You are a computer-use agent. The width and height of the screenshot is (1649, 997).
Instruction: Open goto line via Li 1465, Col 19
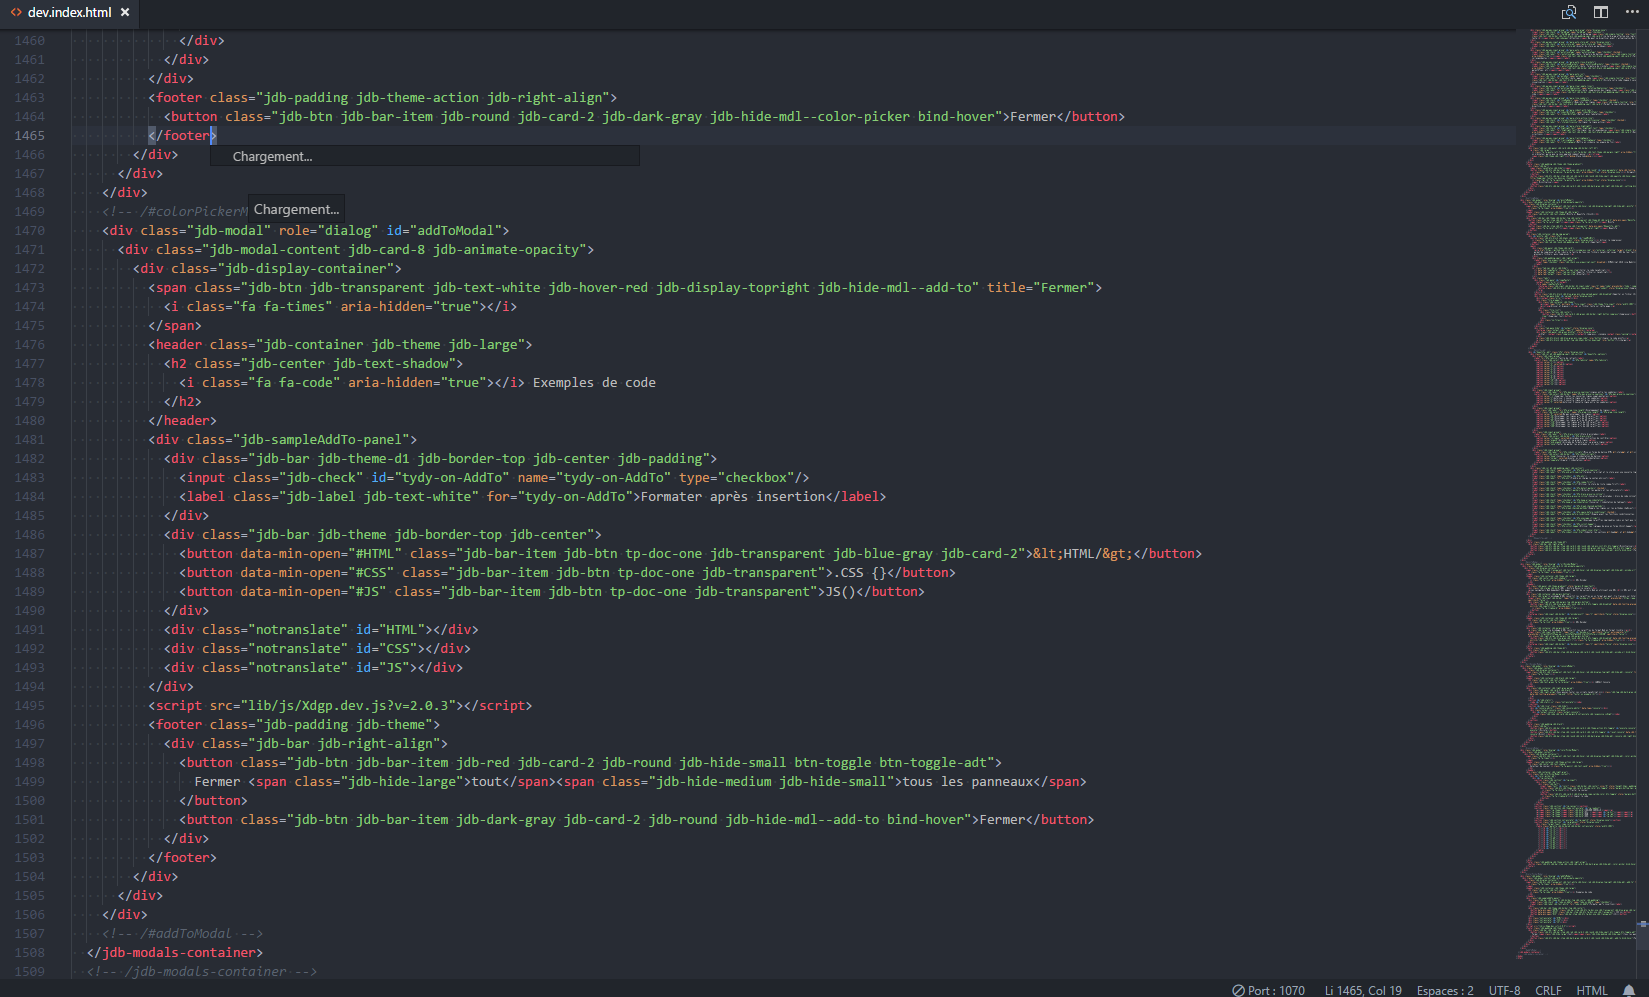pos(1362,990)
